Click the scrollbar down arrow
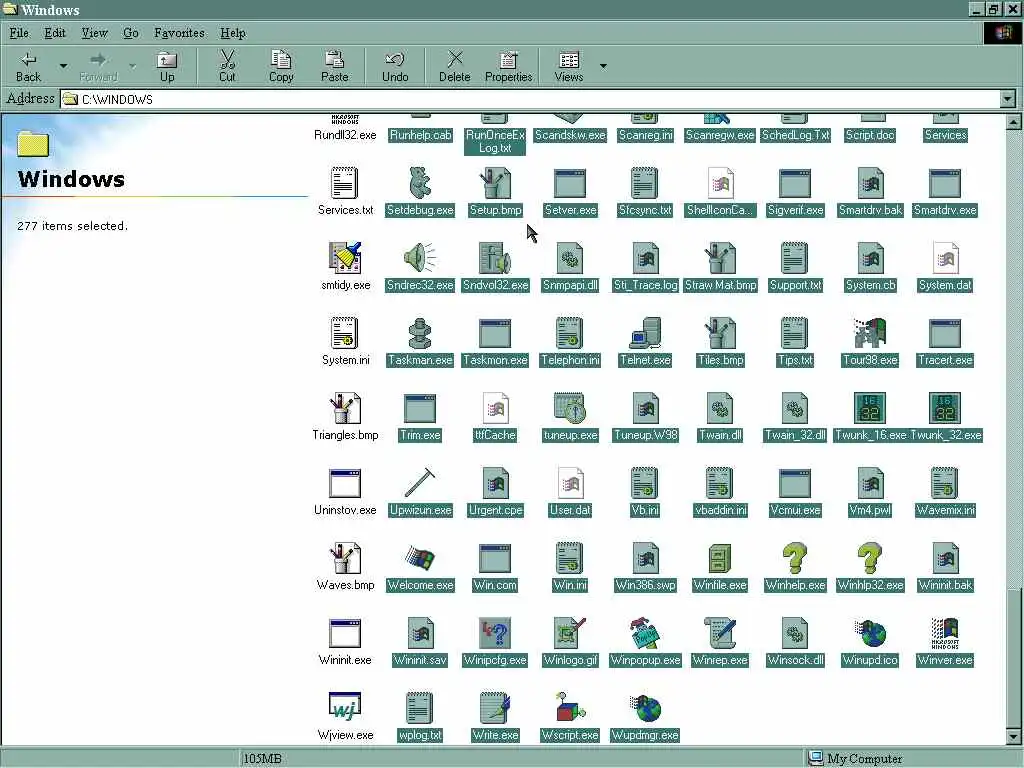This screenshot has height=768, width=1024. coord(1014,737)
